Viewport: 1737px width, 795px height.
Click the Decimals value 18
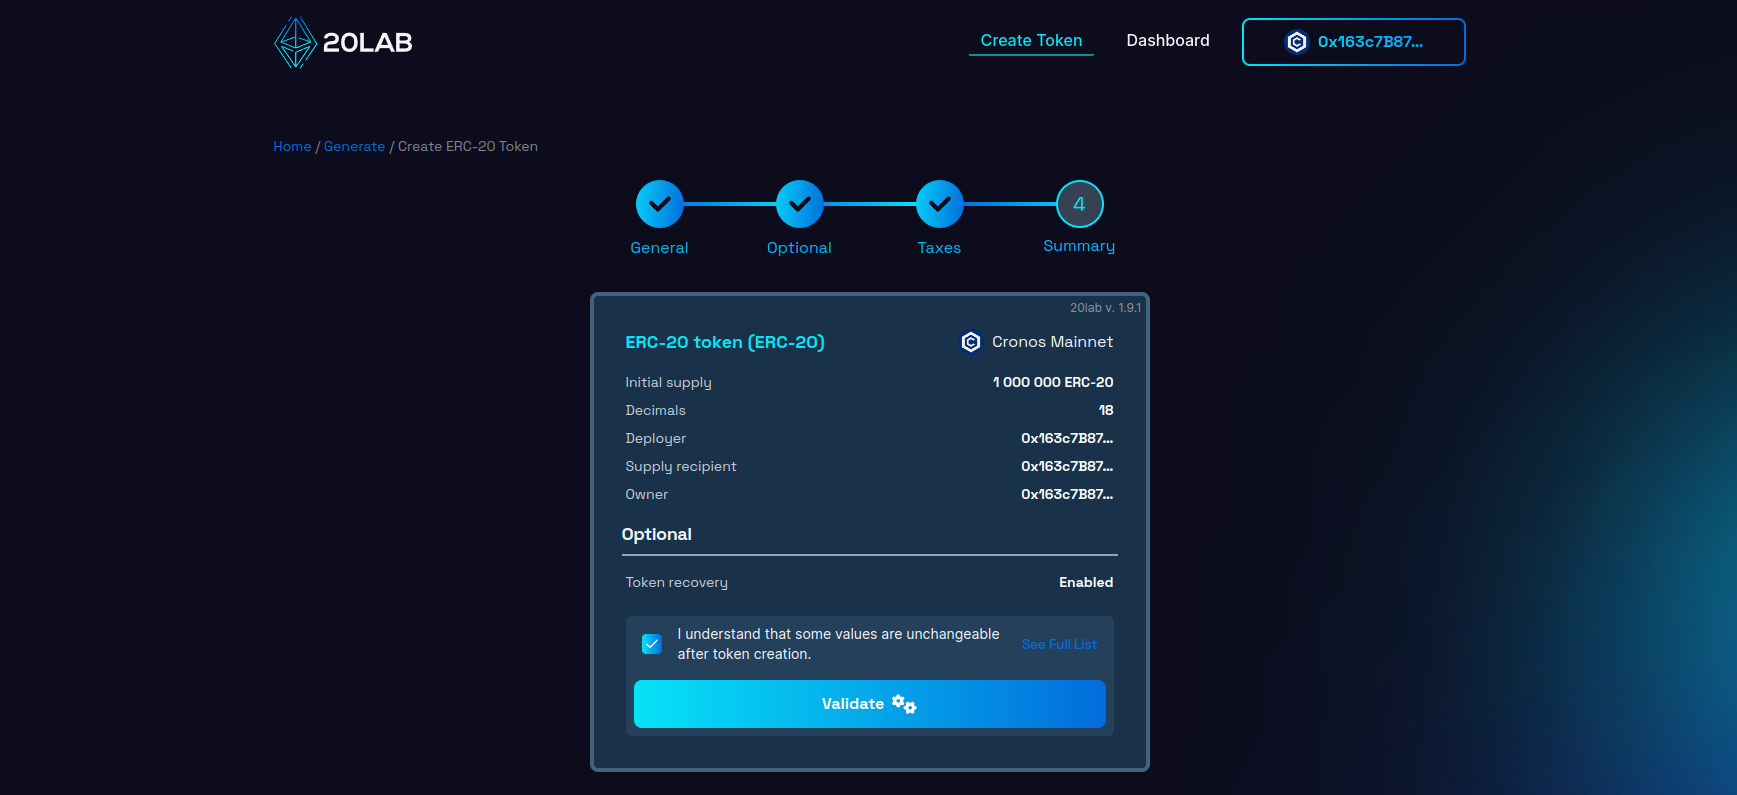(x=1106, y=410)
